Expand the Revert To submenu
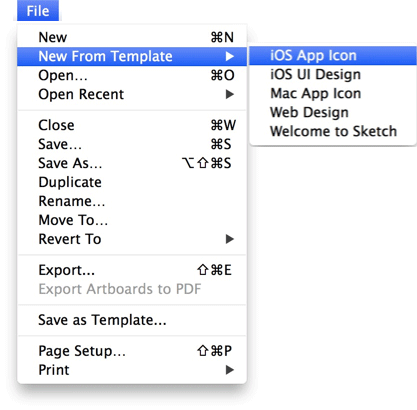 click(132, 239)
